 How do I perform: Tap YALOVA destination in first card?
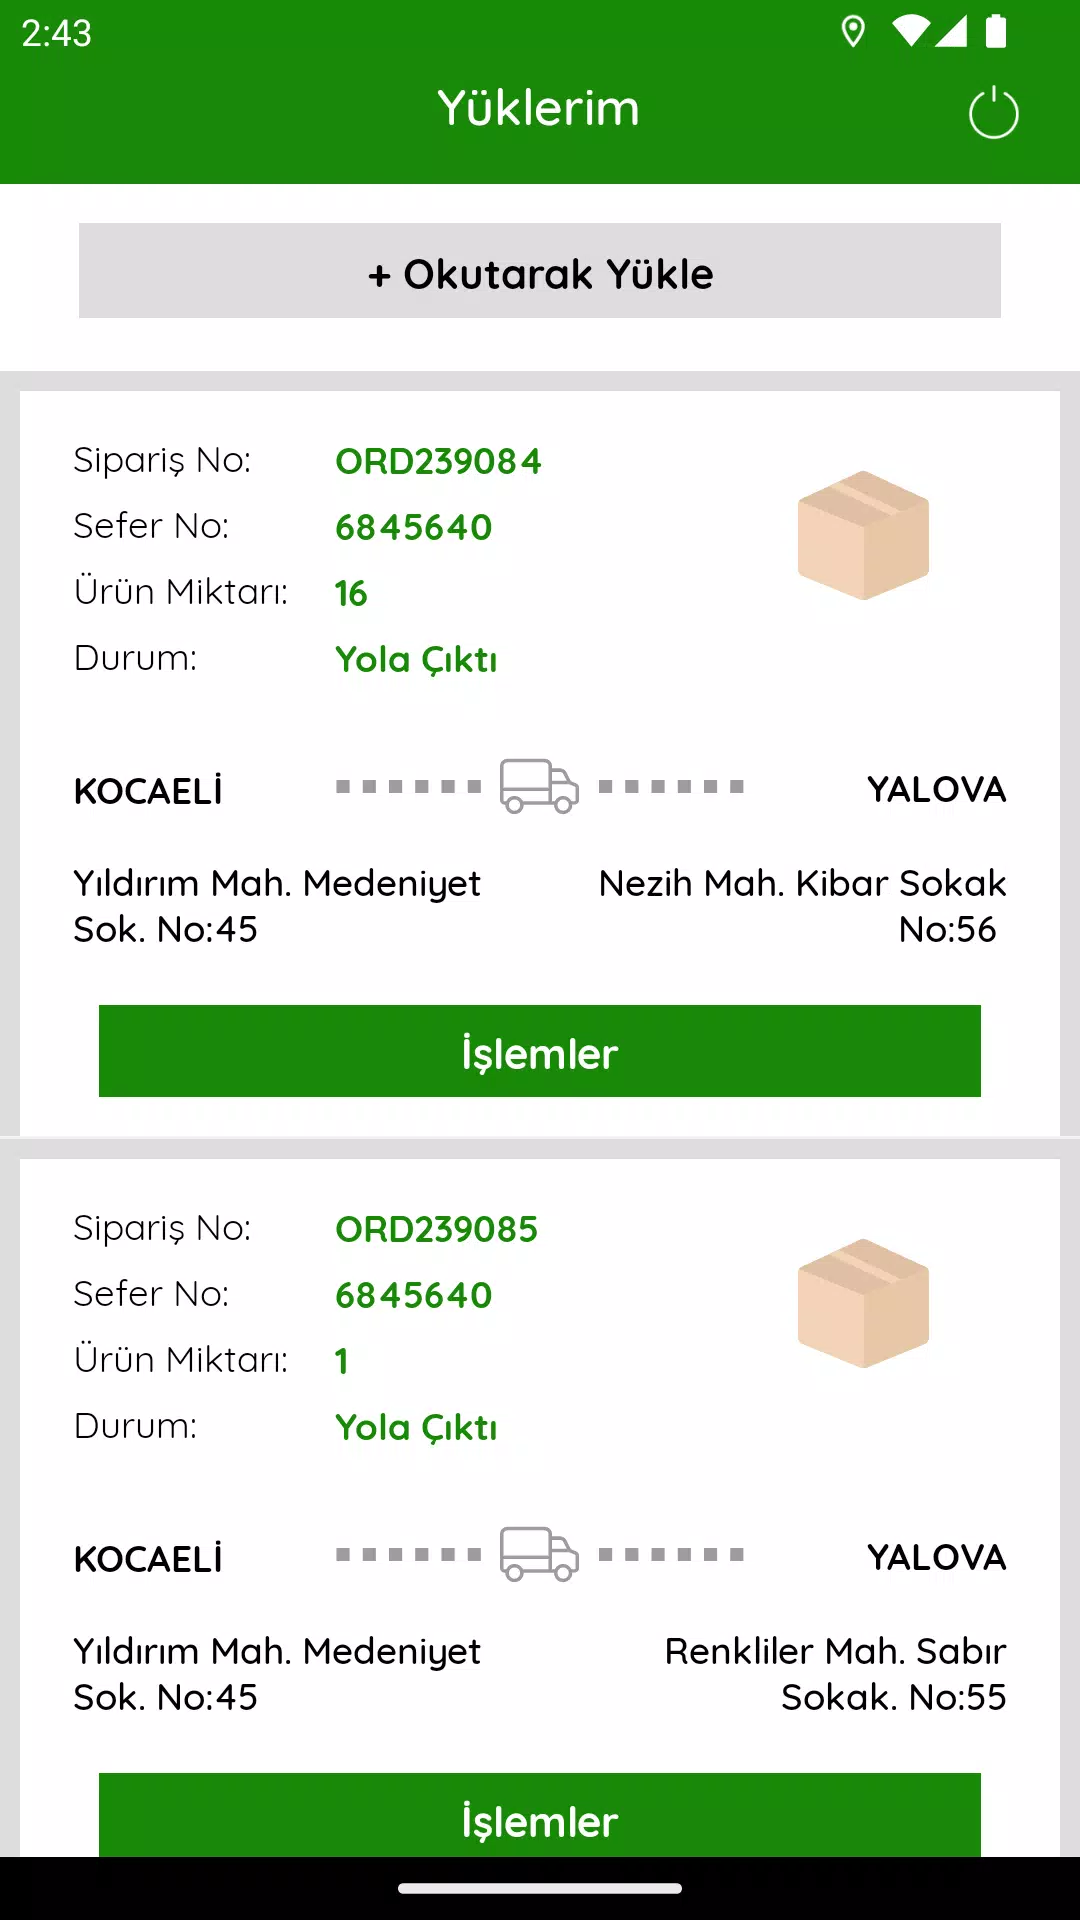click(x=937, y=789)
